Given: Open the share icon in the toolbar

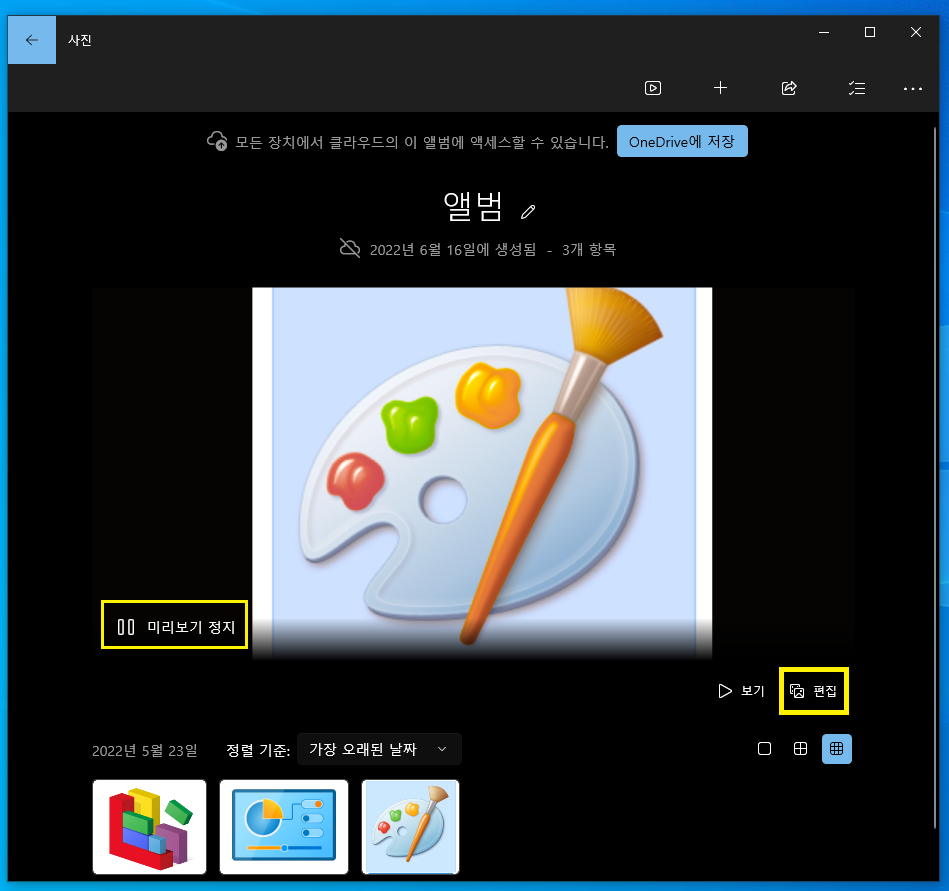Looking at the screenshot, I should pos(789,88).
